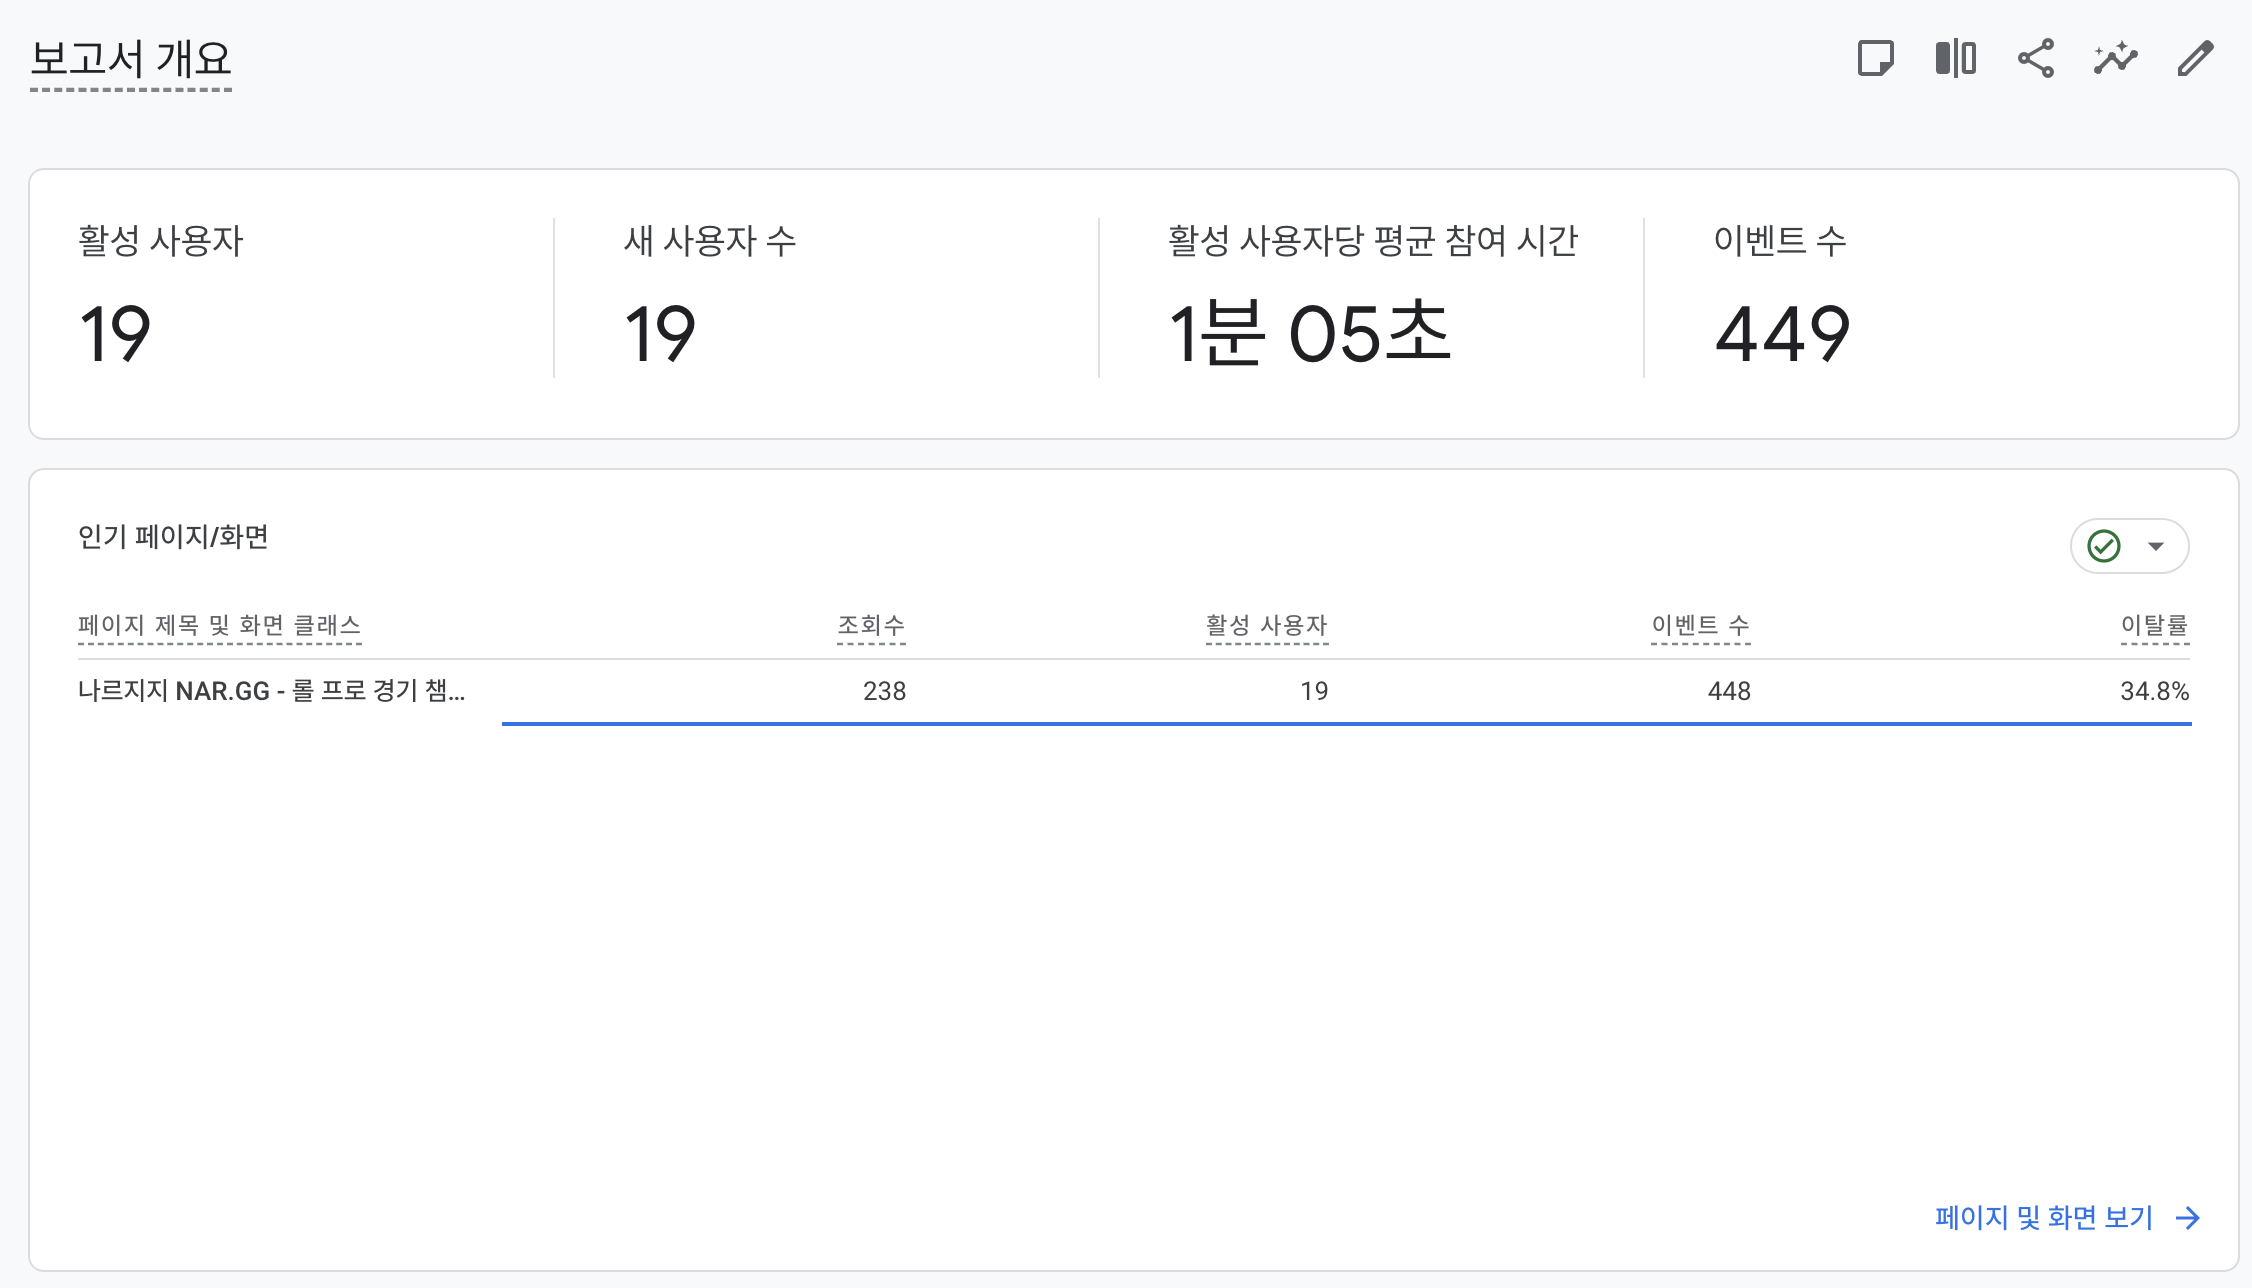Image resolution: width=2252 pixels, height=1288 pixels.
Task: Click the pencil customize report icon
Action: coord(2195,59)
